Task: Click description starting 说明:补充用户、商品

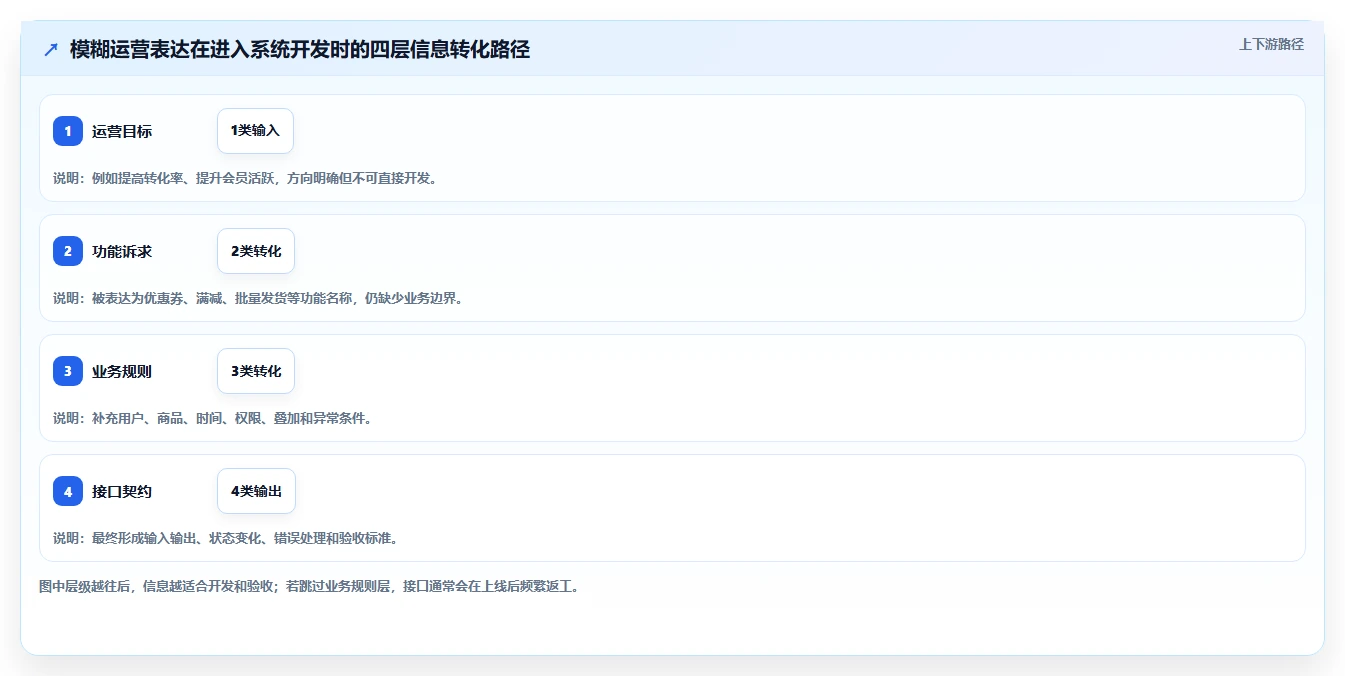Action: 213,418
